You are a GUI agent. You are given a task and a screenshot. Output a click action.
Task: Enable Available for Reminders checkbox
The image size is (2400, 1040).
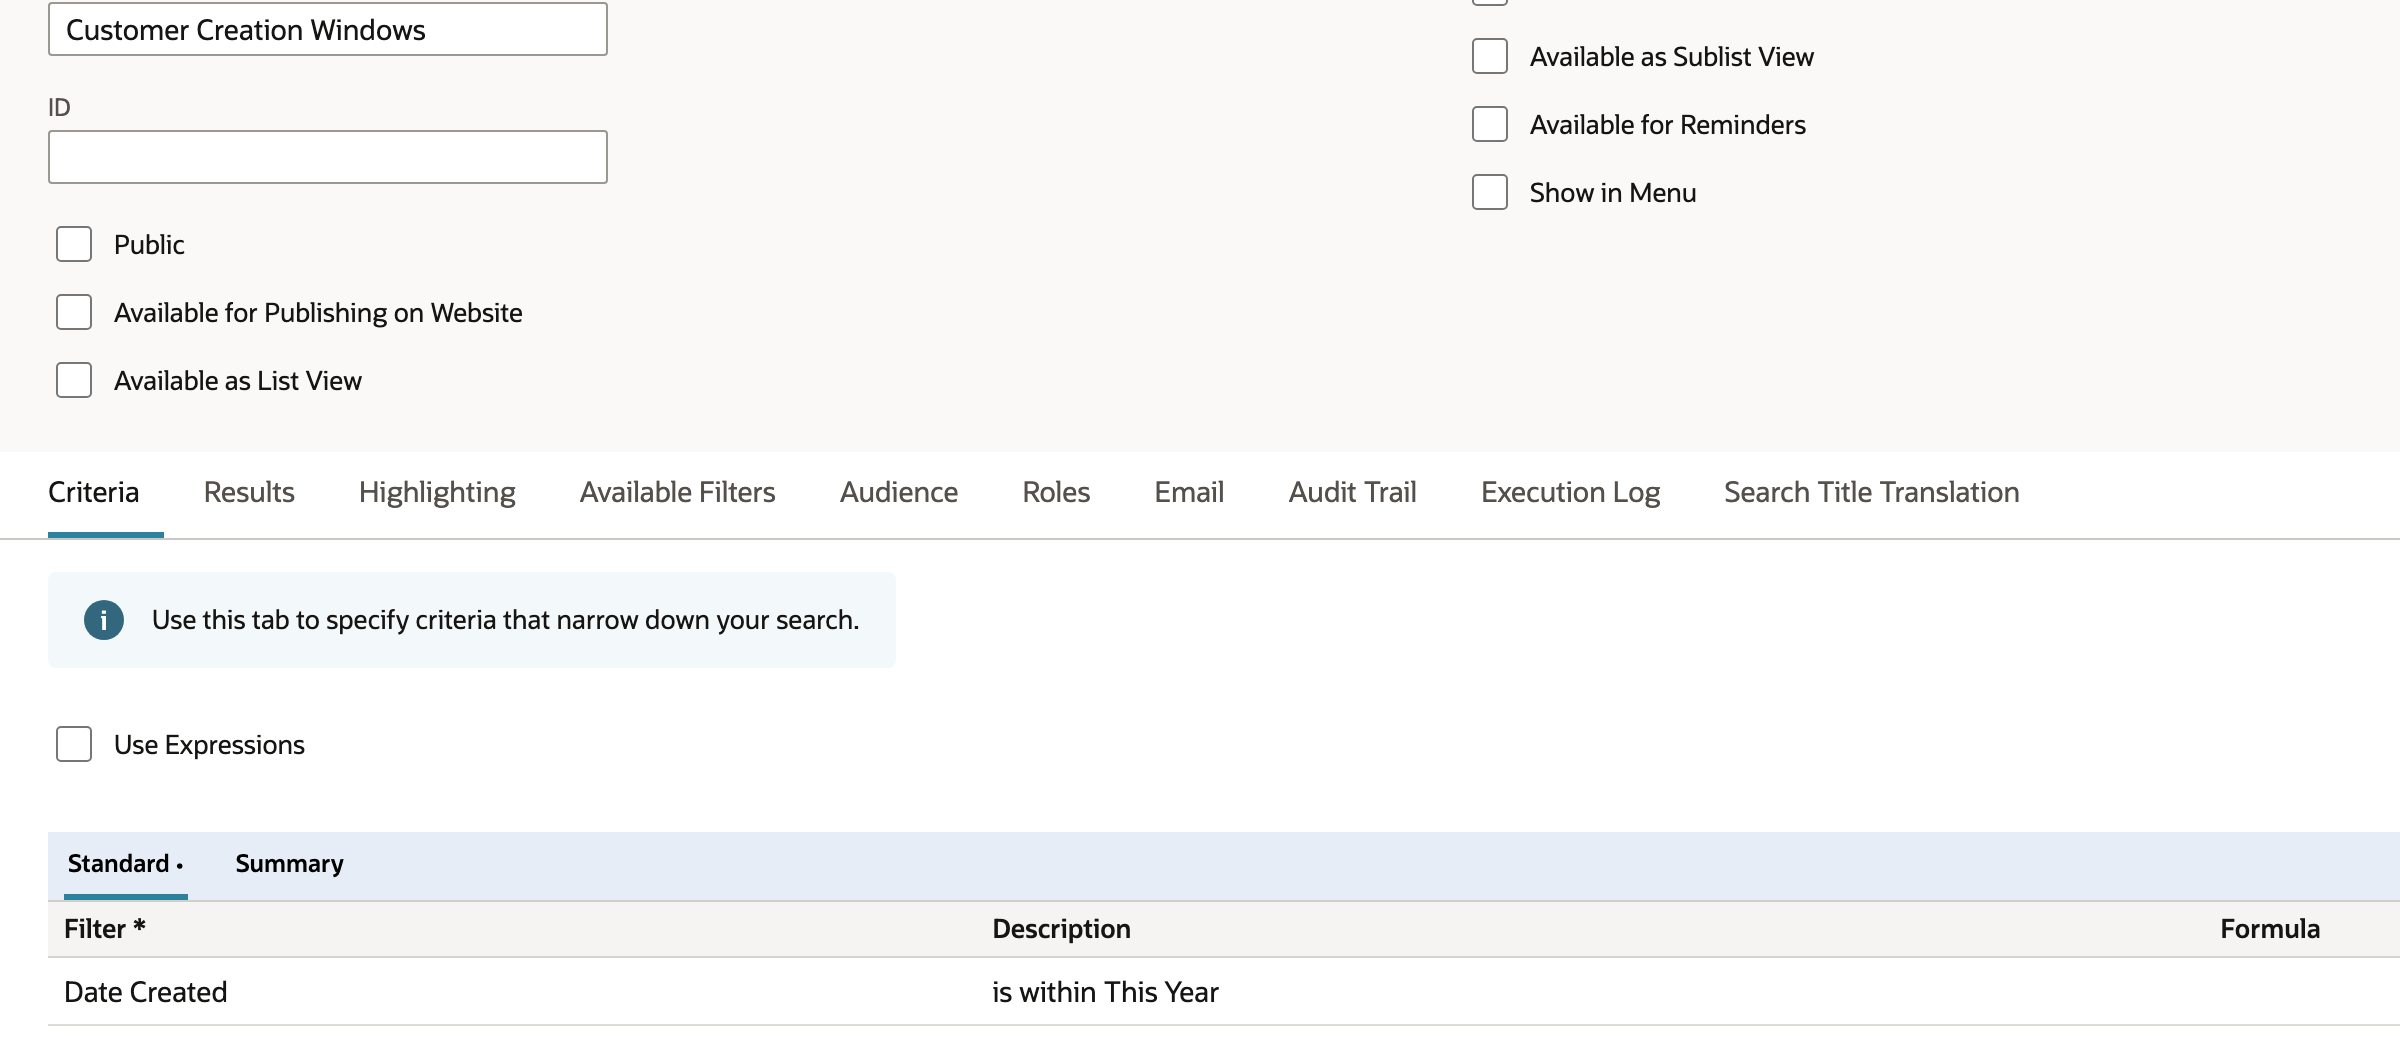click(x=1490, y=124)
